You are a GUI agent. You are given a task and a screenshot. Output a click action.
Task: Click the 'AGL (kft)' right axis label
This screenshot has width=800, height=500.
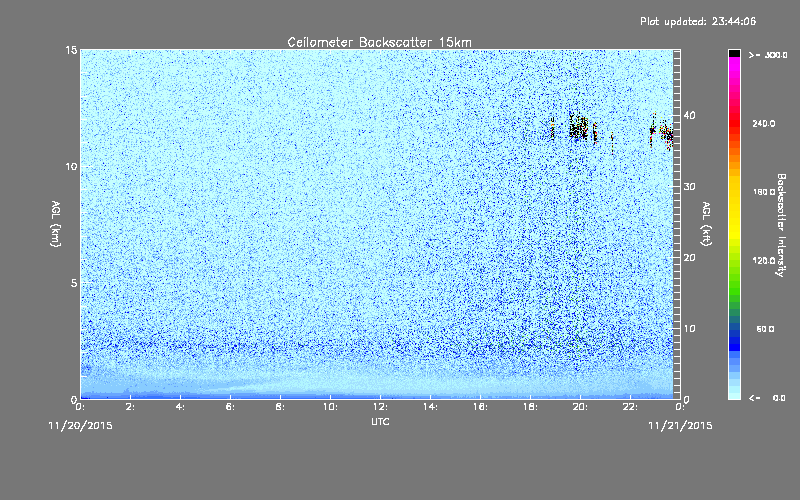click(706, 224)
